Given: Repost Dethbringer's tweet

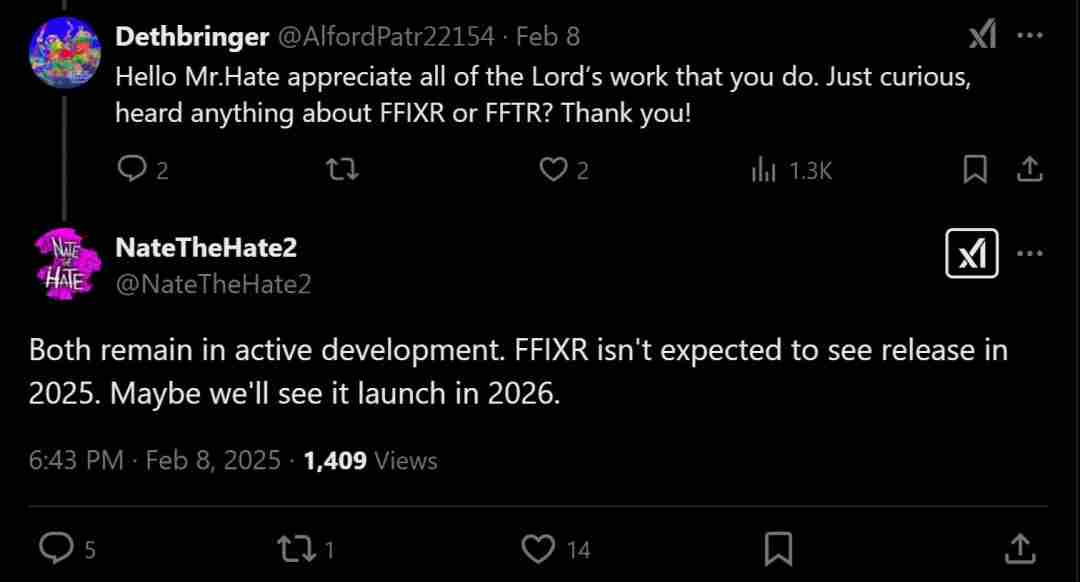Looking at the screenshot, I should click(342, 169).
